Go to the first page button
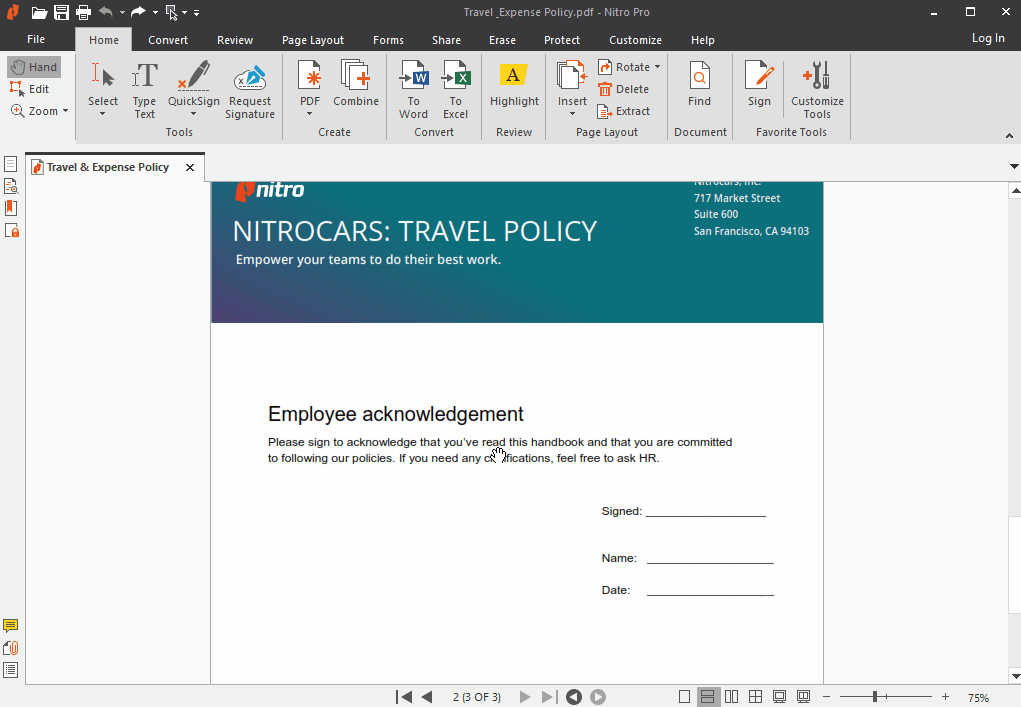Image resolution: width=1021 pixels, height=707 pixels. 404,697
